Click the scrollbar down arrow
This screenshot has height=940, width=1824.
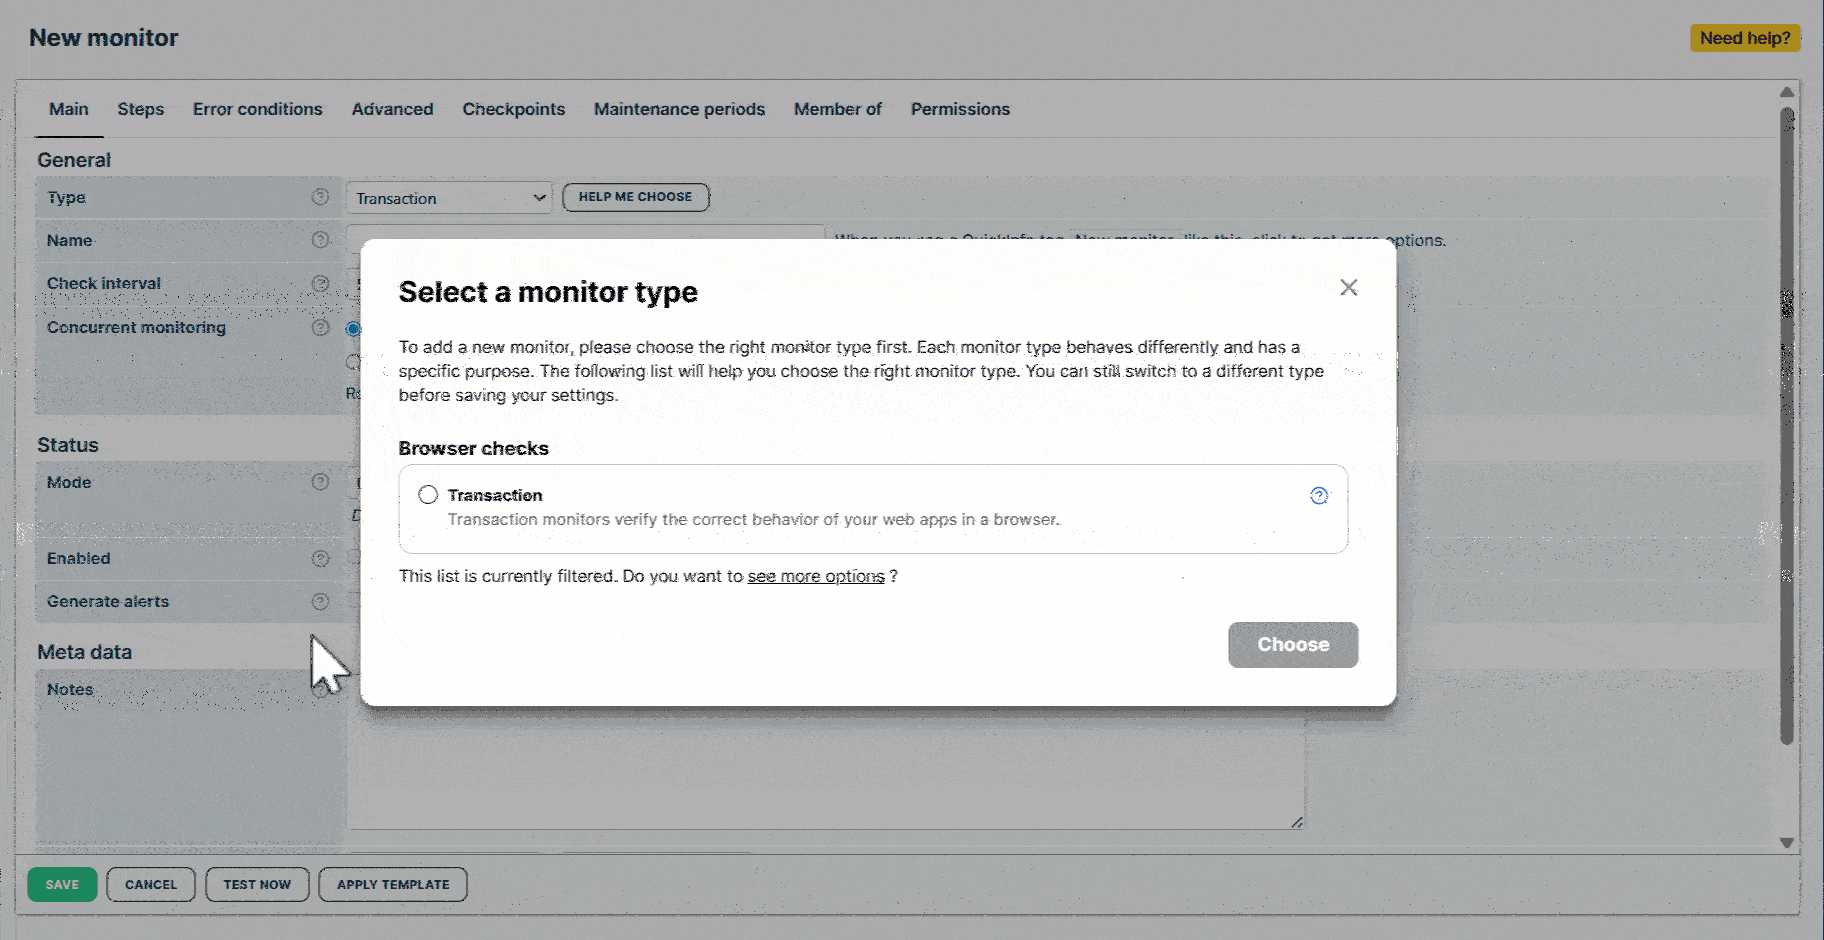[x=1786, y=843]
